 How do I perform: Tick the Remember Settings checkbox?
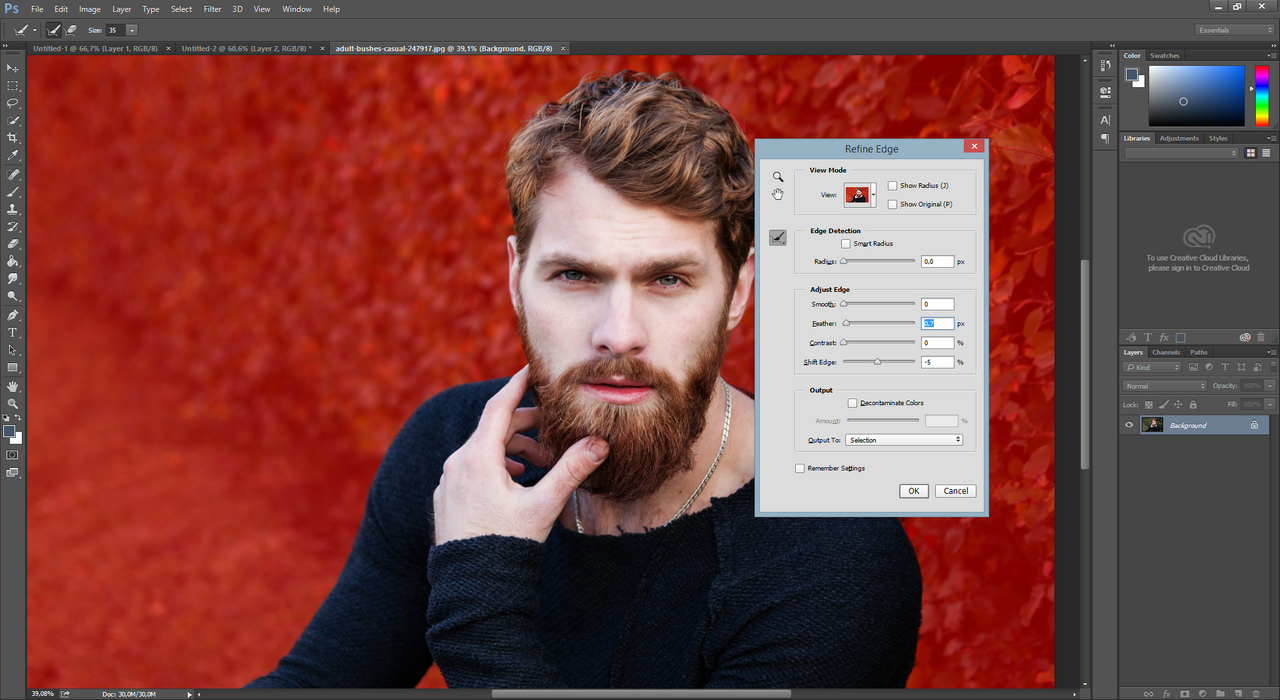tap(800, 468)
